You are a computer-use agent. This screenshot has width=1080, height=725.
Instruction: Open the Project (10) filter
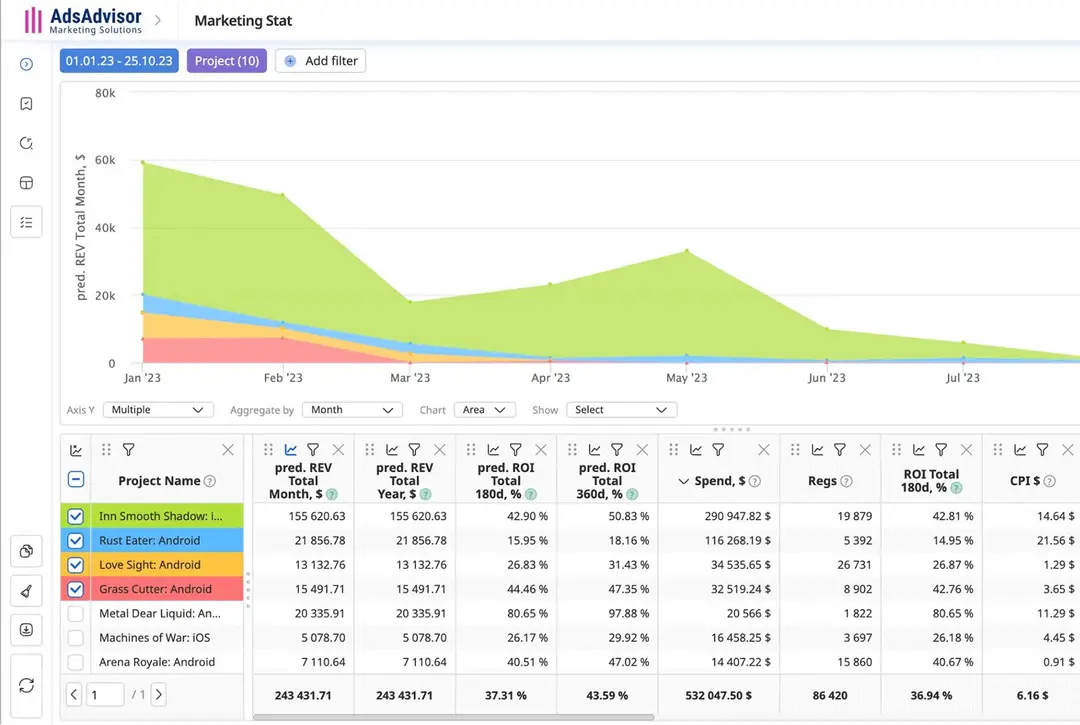pos(227,61)
